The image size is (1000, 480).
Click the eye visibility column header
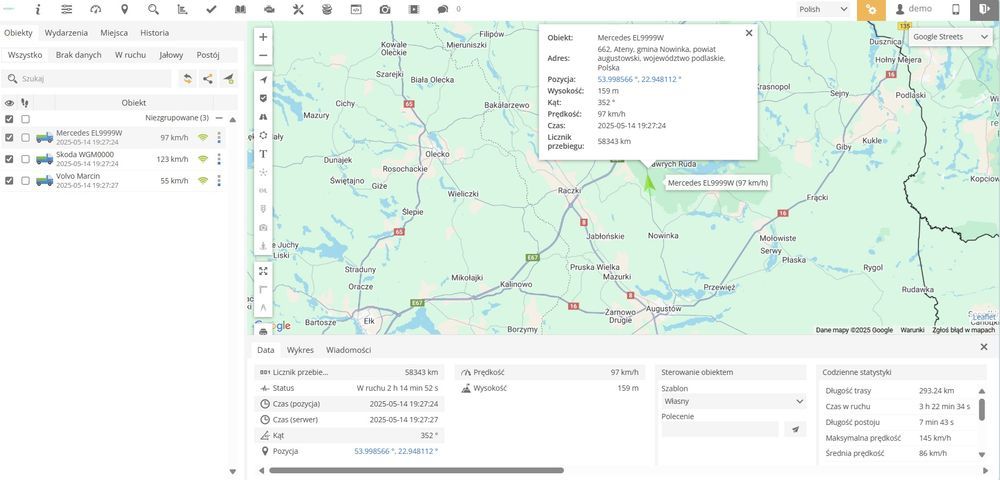(x=9, y=103)
